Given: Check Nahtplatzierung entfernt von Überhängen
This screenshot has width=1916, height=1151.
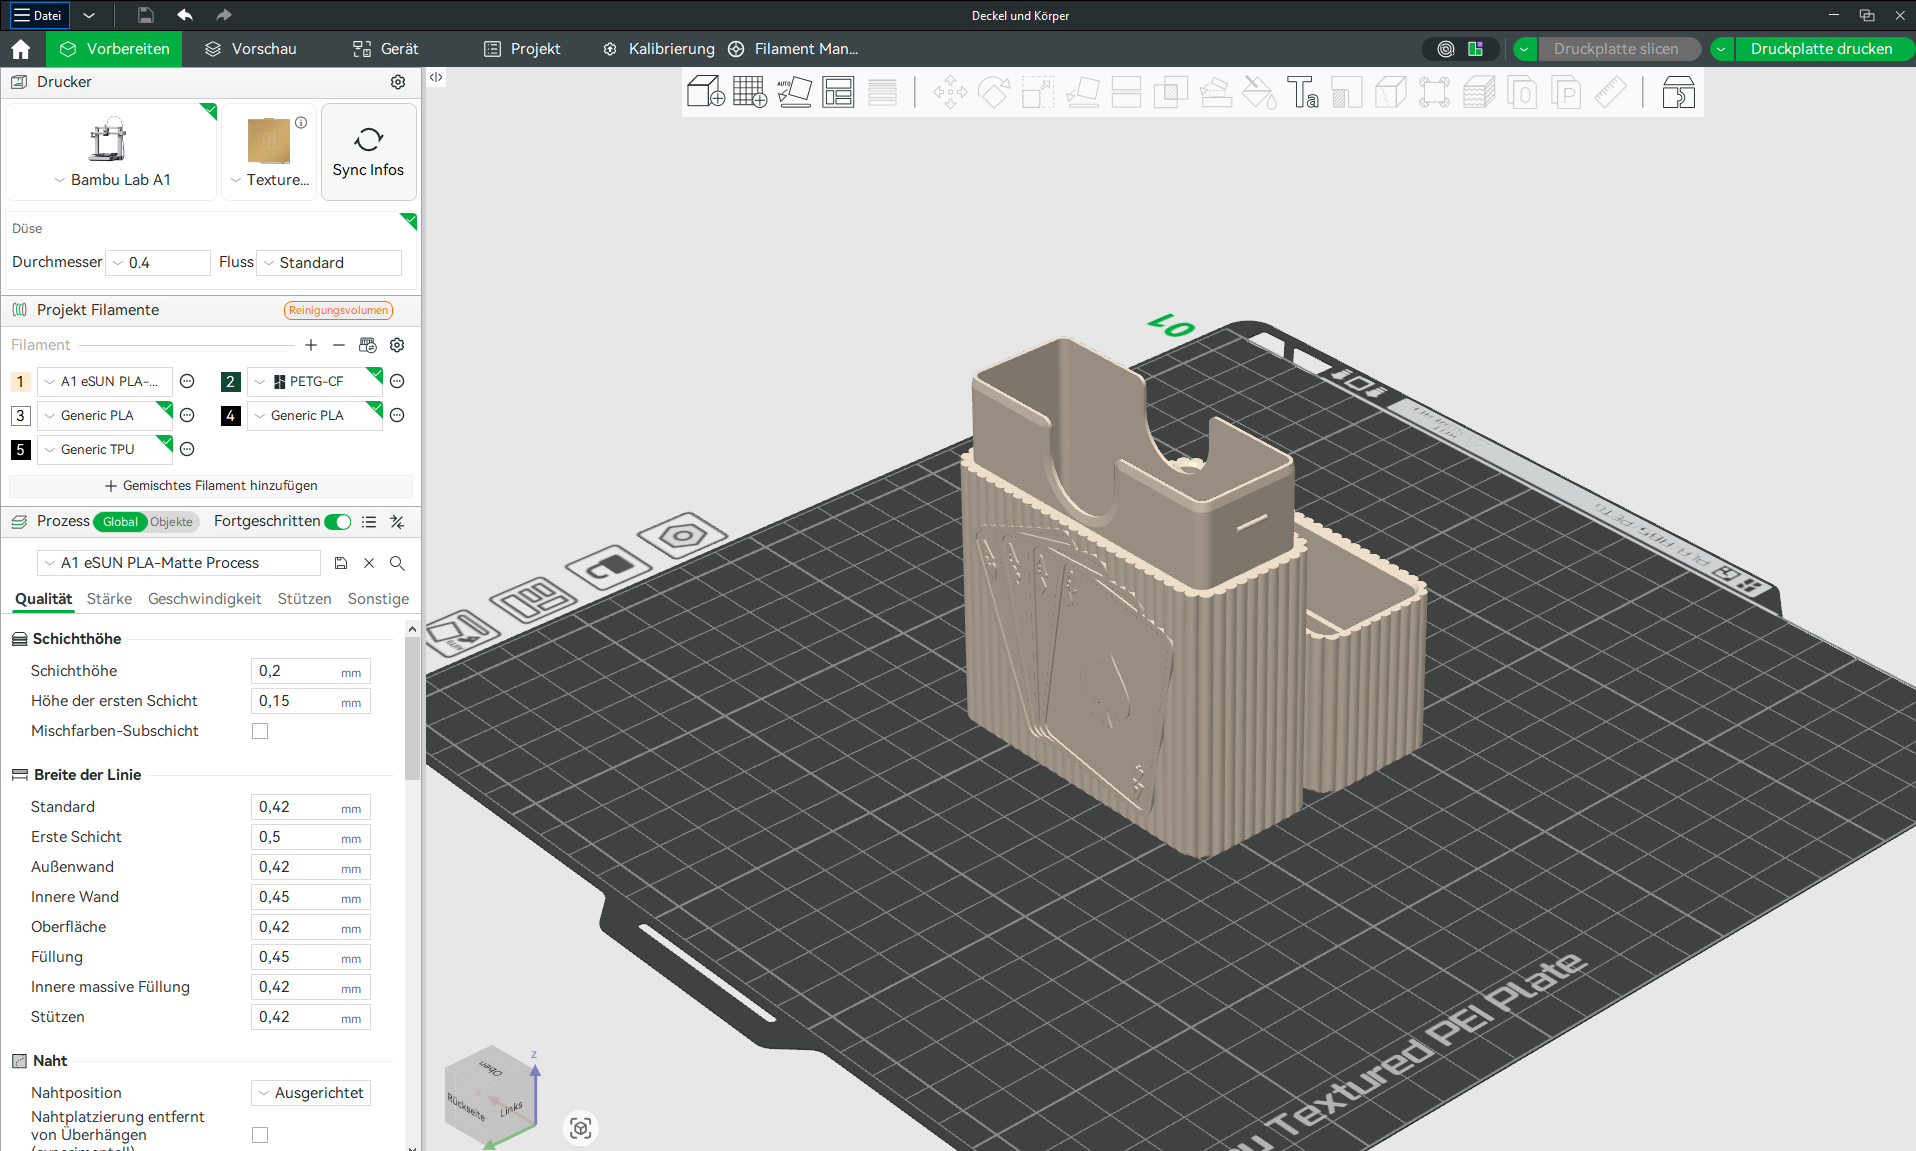Looking at the screenshot, I should [x=260, y=1135].
